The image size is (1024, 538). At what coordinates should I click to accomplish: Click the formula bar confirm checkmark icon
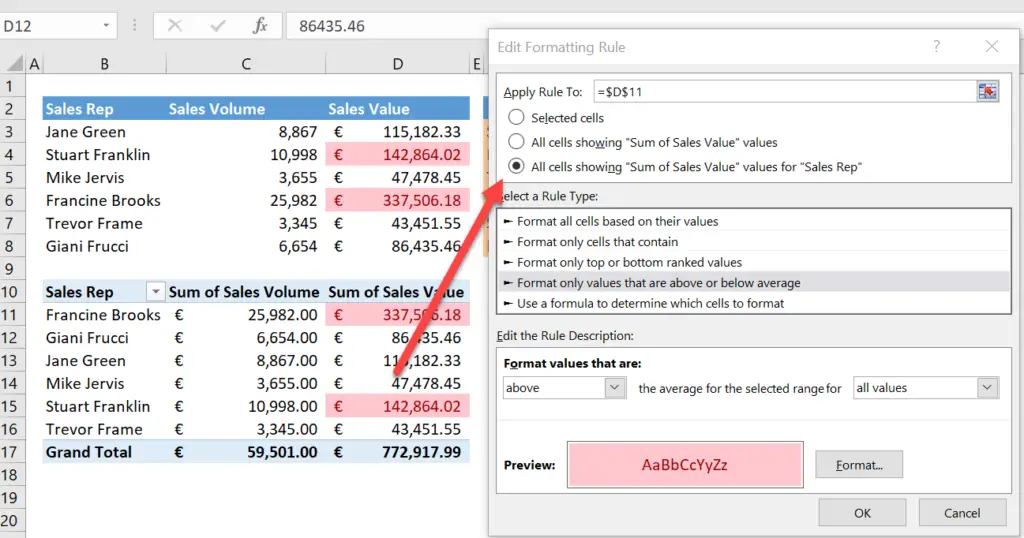[217, 25]
